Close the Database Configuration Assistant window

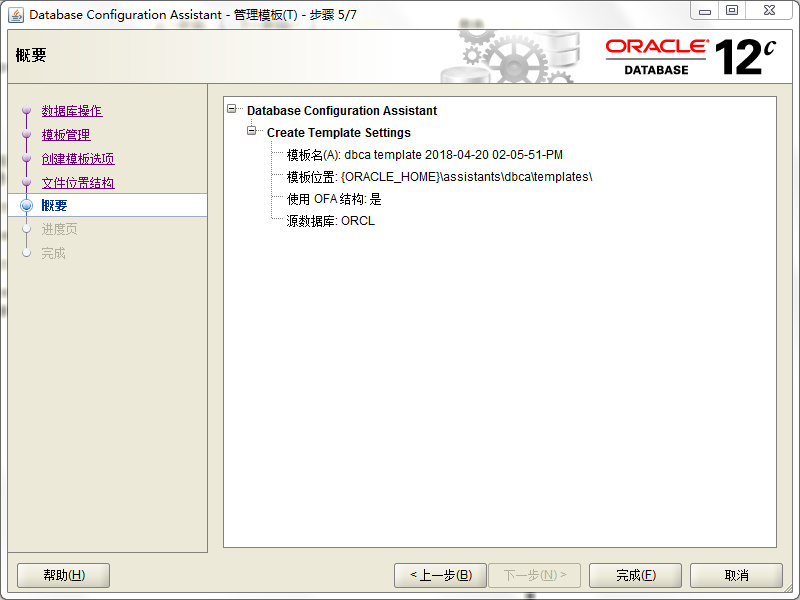click(x=769, y=10)
